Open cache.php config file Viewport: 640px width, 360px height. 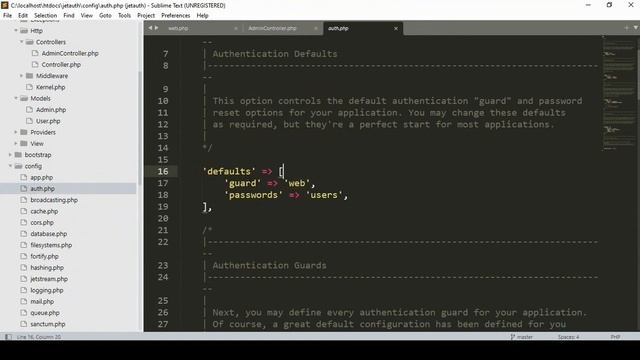[44, 211]
